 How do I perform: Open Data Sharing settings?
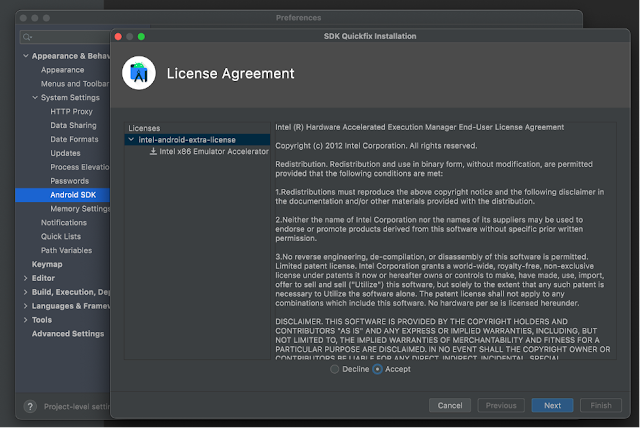(x=73, y=125)
